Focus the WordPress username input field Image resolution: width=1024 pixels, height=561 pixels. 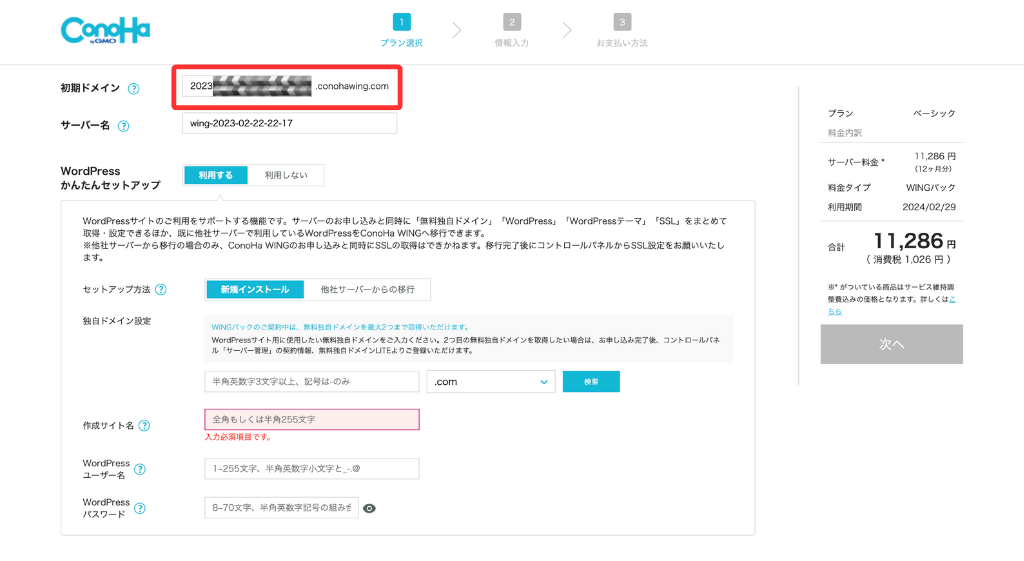312,468
